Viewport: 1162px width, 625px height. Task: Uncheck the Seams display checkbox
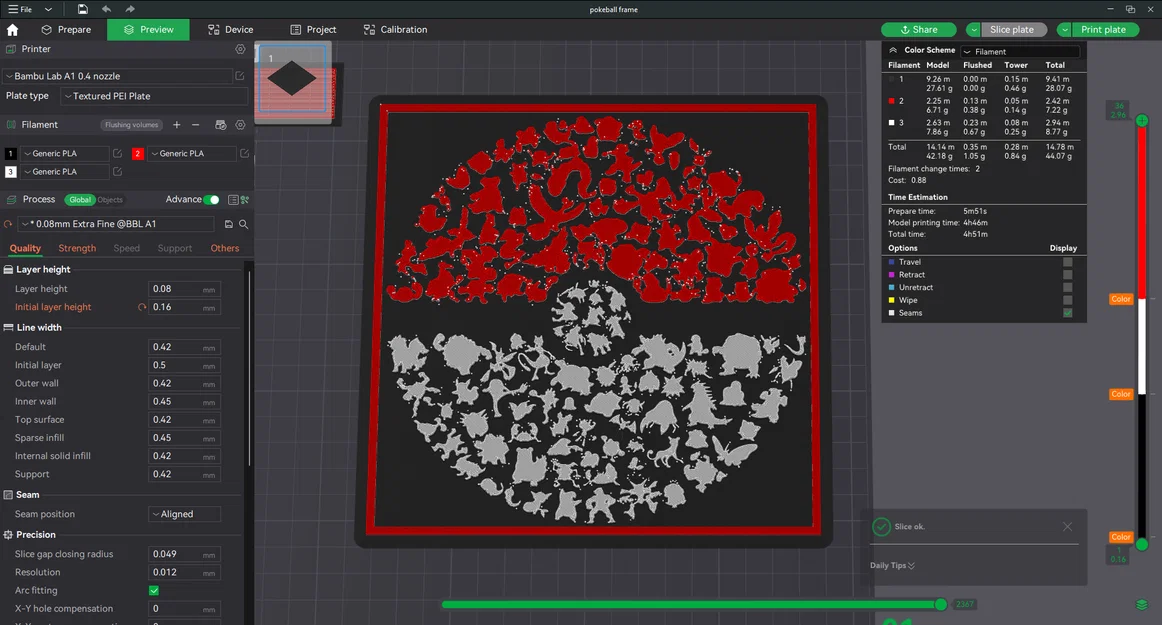(x=1068, y=313)
